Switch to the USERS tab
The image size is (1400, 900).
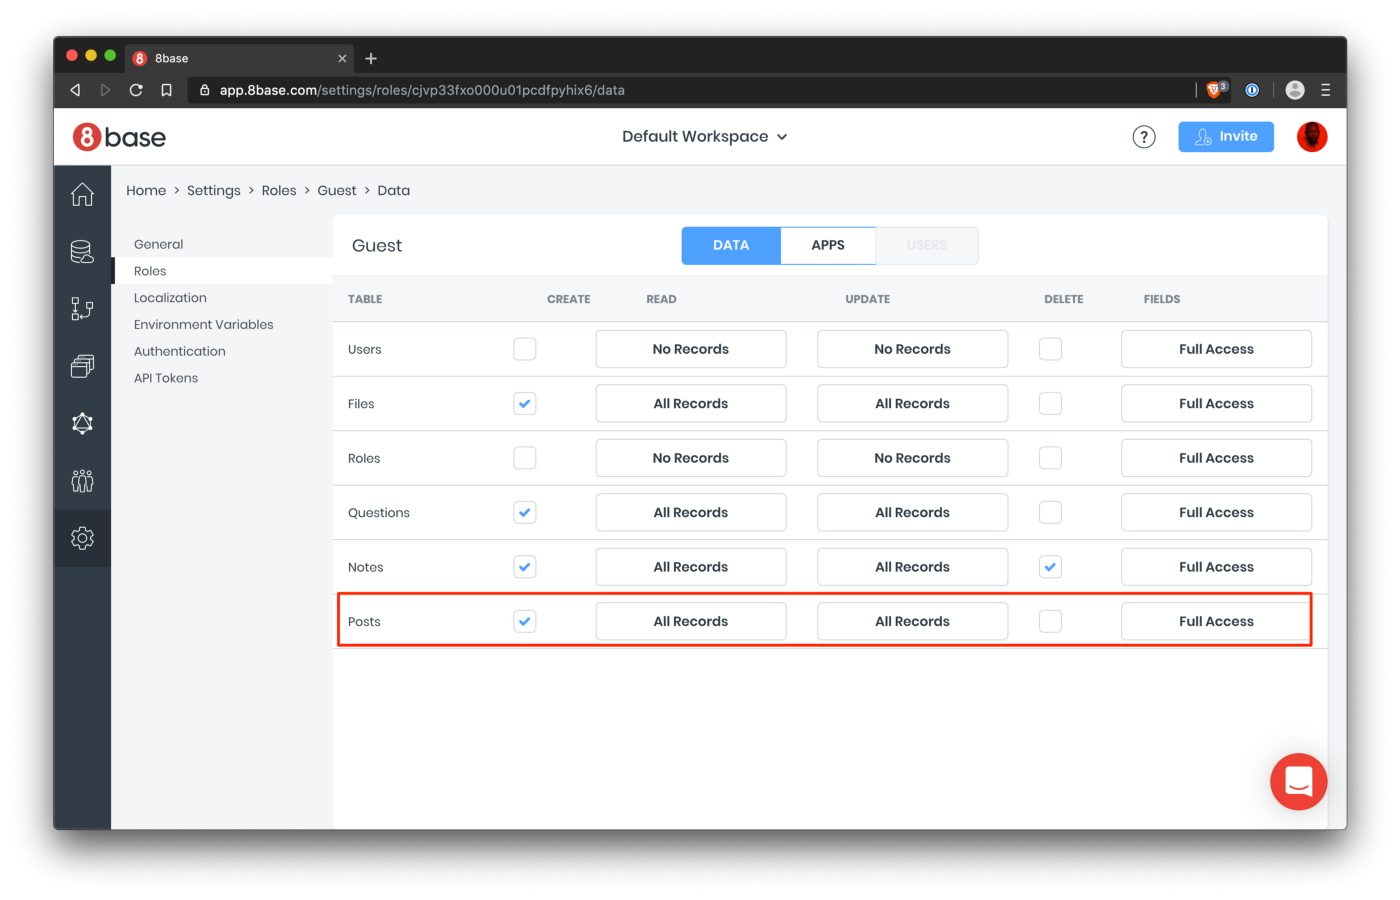coord(927,245)
